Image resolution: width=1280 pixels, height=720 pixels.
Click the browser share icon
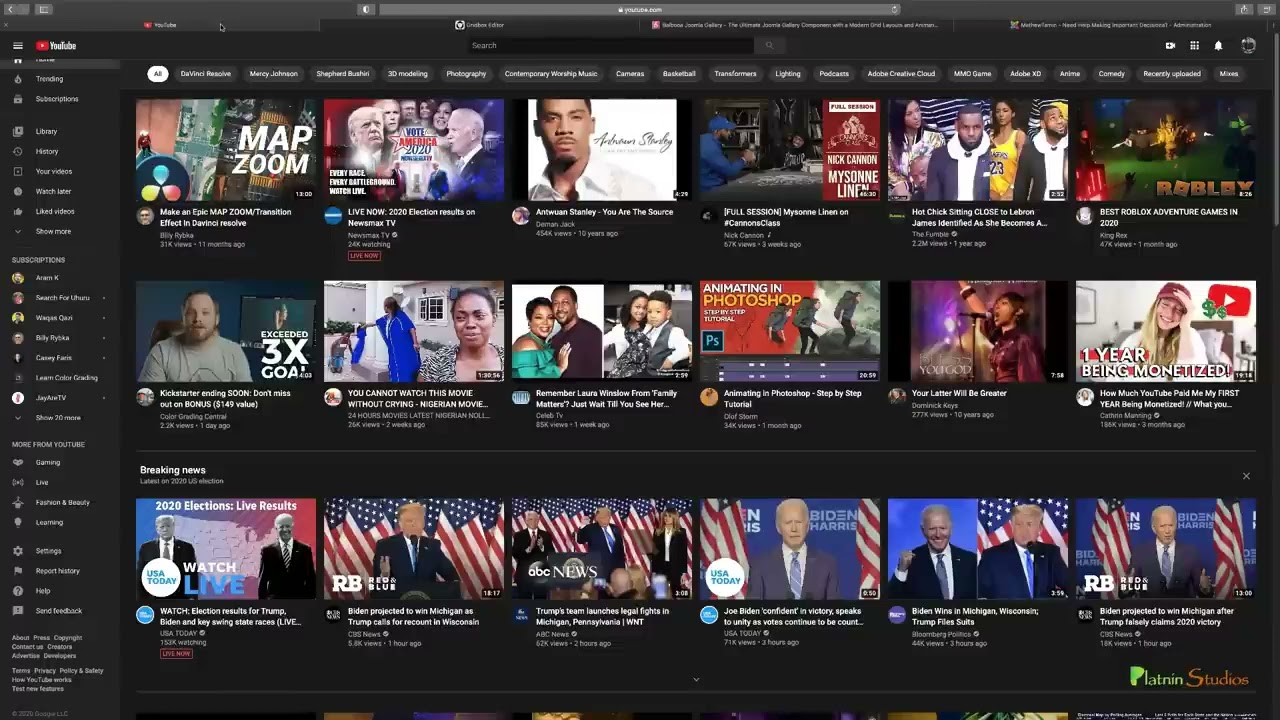[x=1244, y=9]
